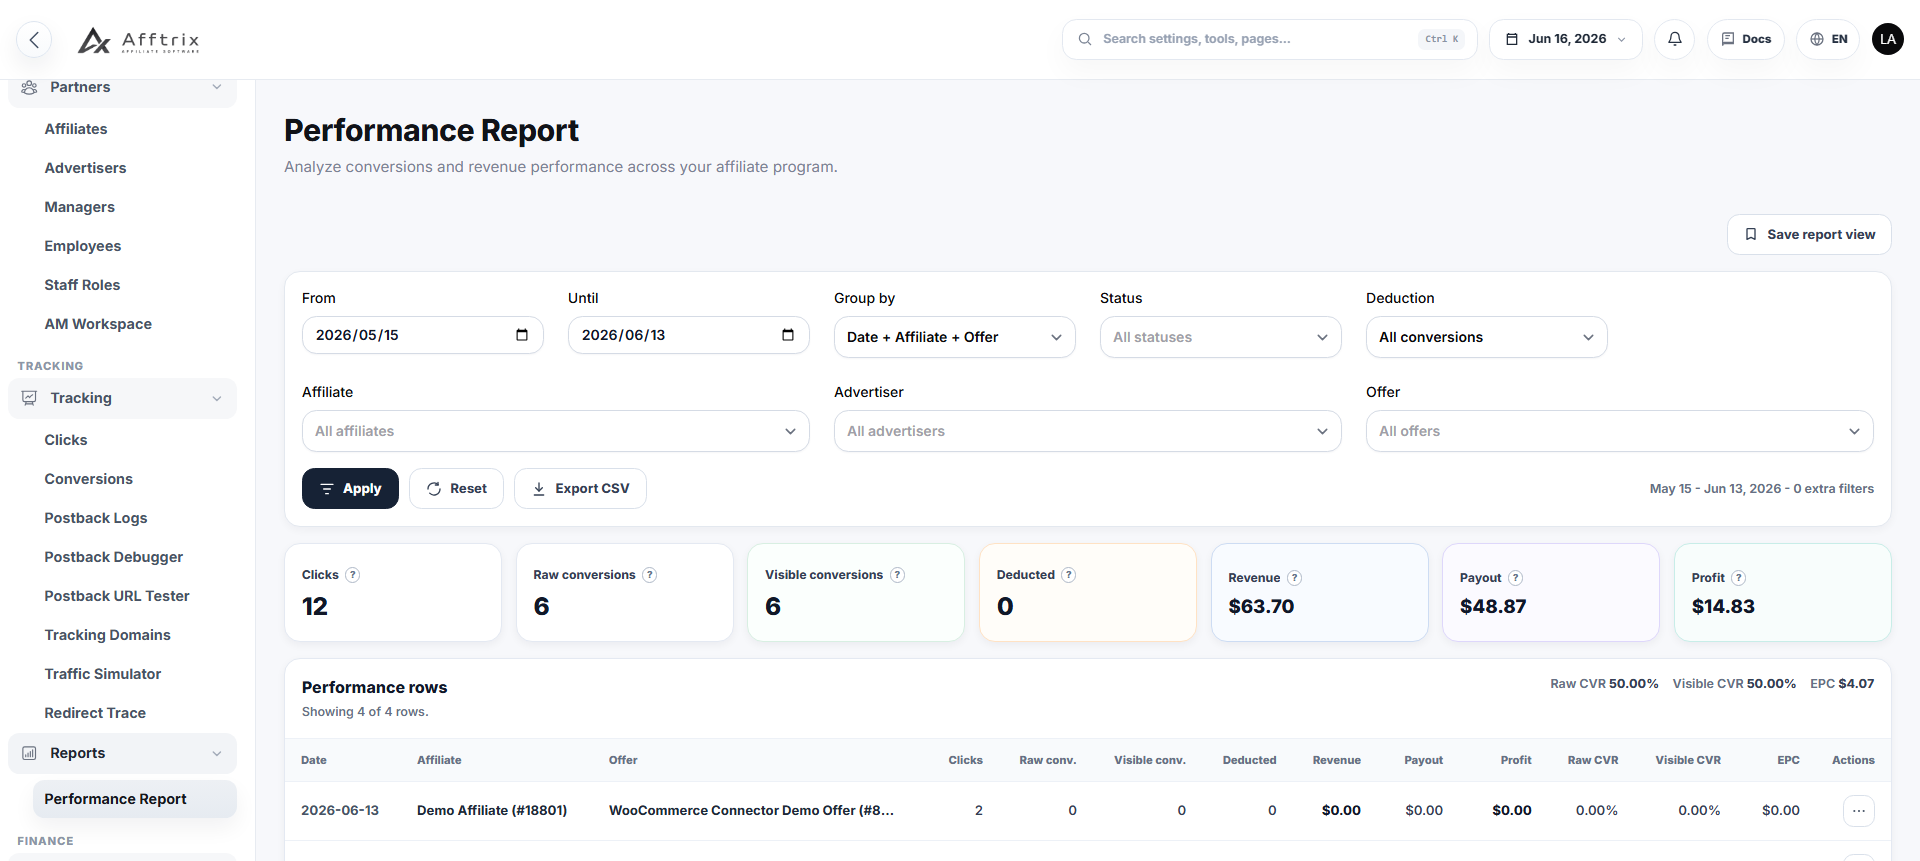Image resolution: width=1920 pixels, height=861 pixels.
Task: Open the Conversions sidebar item
Action: (x=88, y=479)
